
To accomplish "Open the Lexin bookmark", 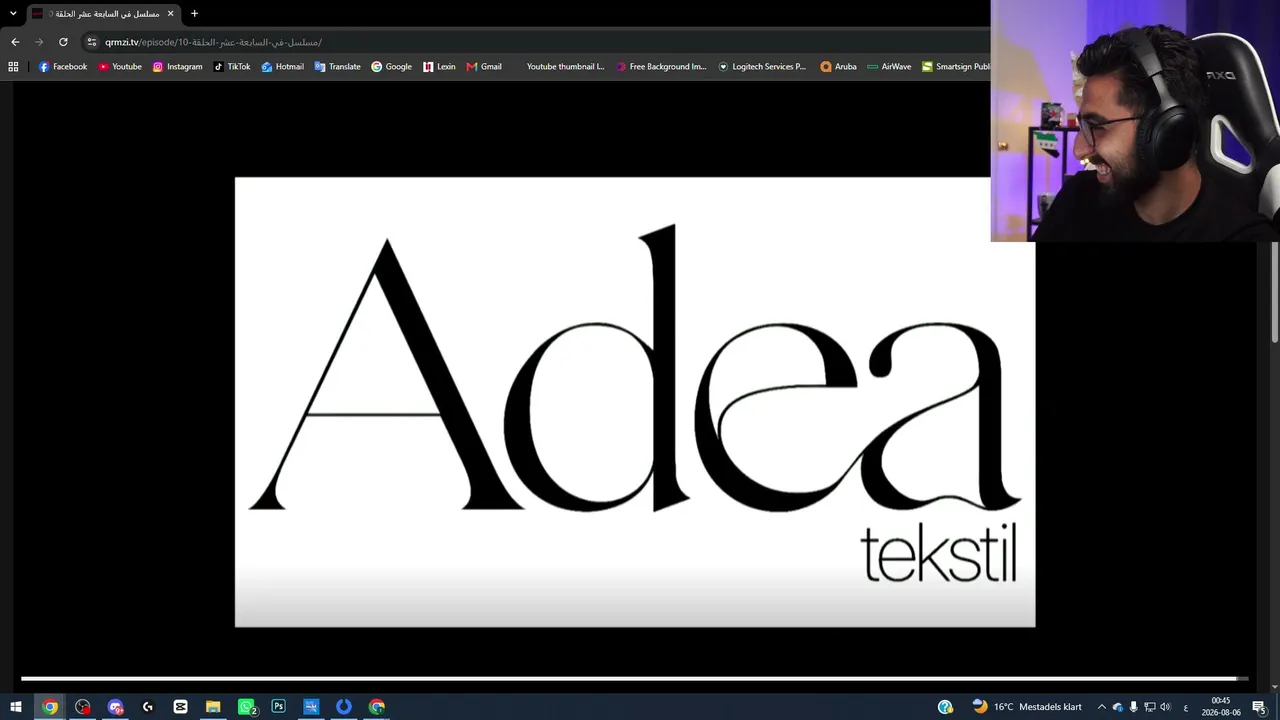I will (x=439, y=67).
